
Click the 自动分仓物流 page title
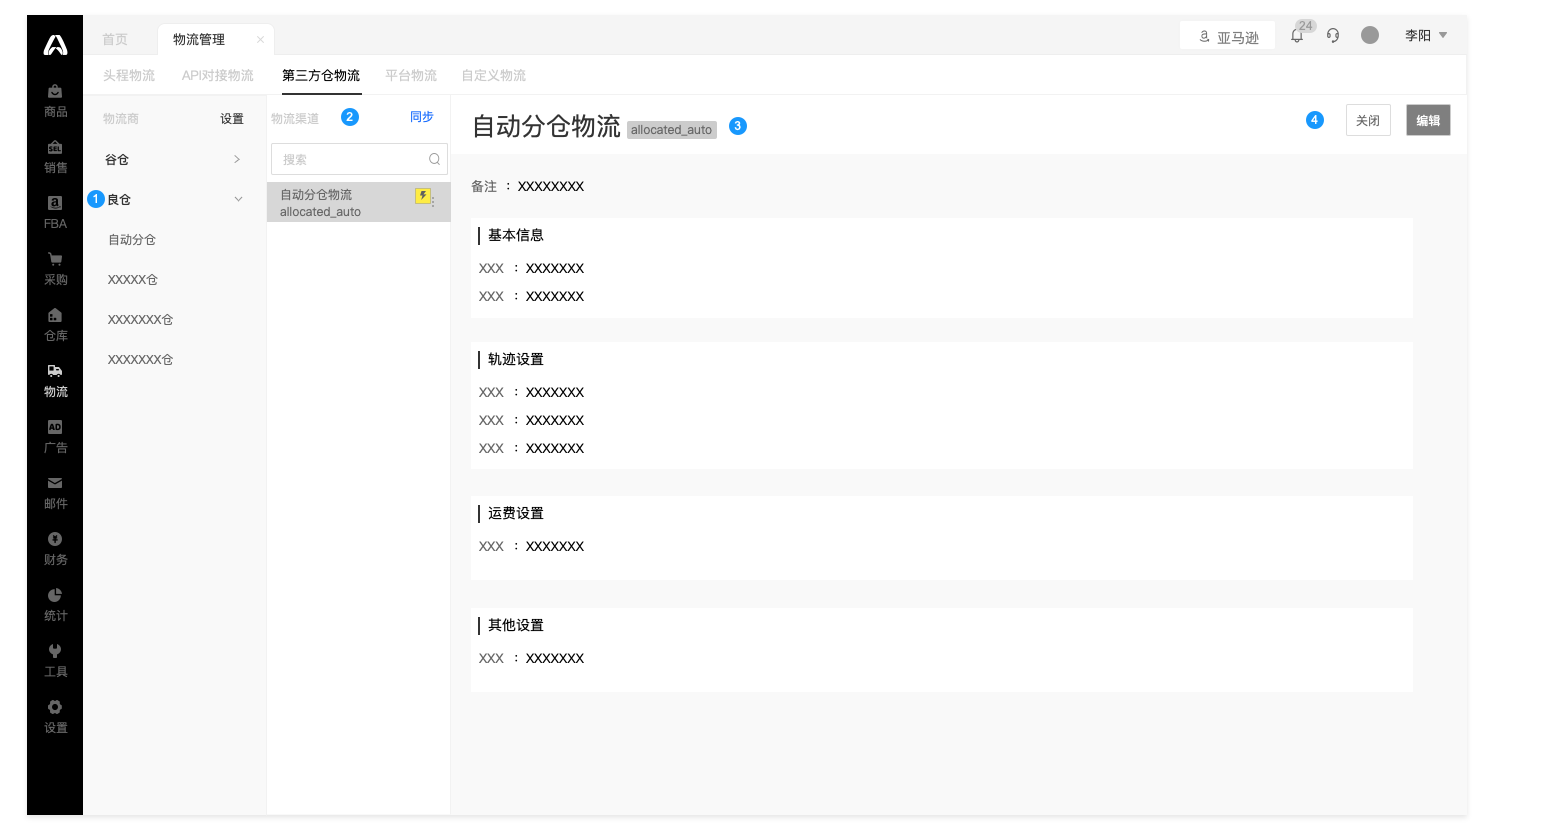click(x=546, y=126)
